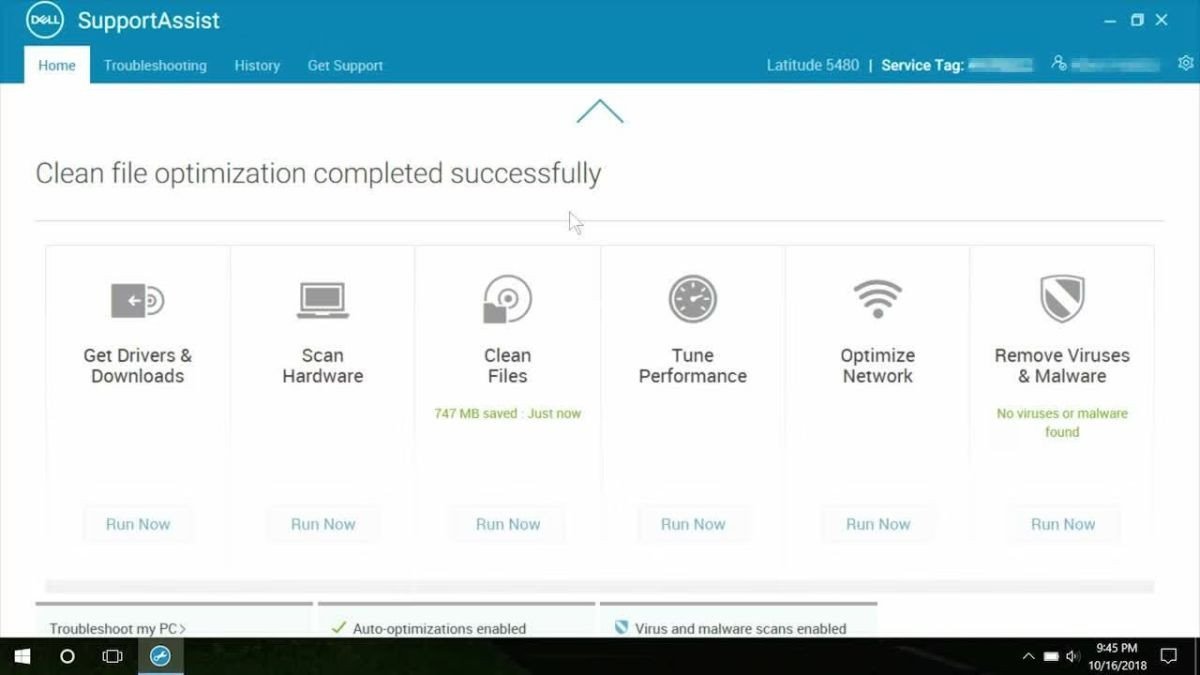Screen dimensions: 1200x675
Task: Select the Scan Hardware laptop icon
Action: coord(322,300)
